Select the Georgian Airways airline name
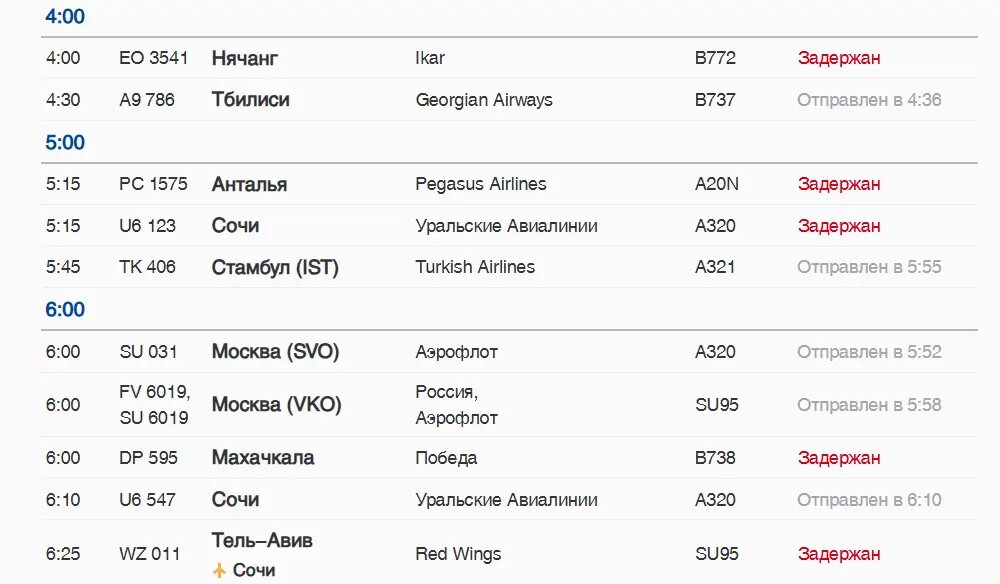 click(483, 100)
